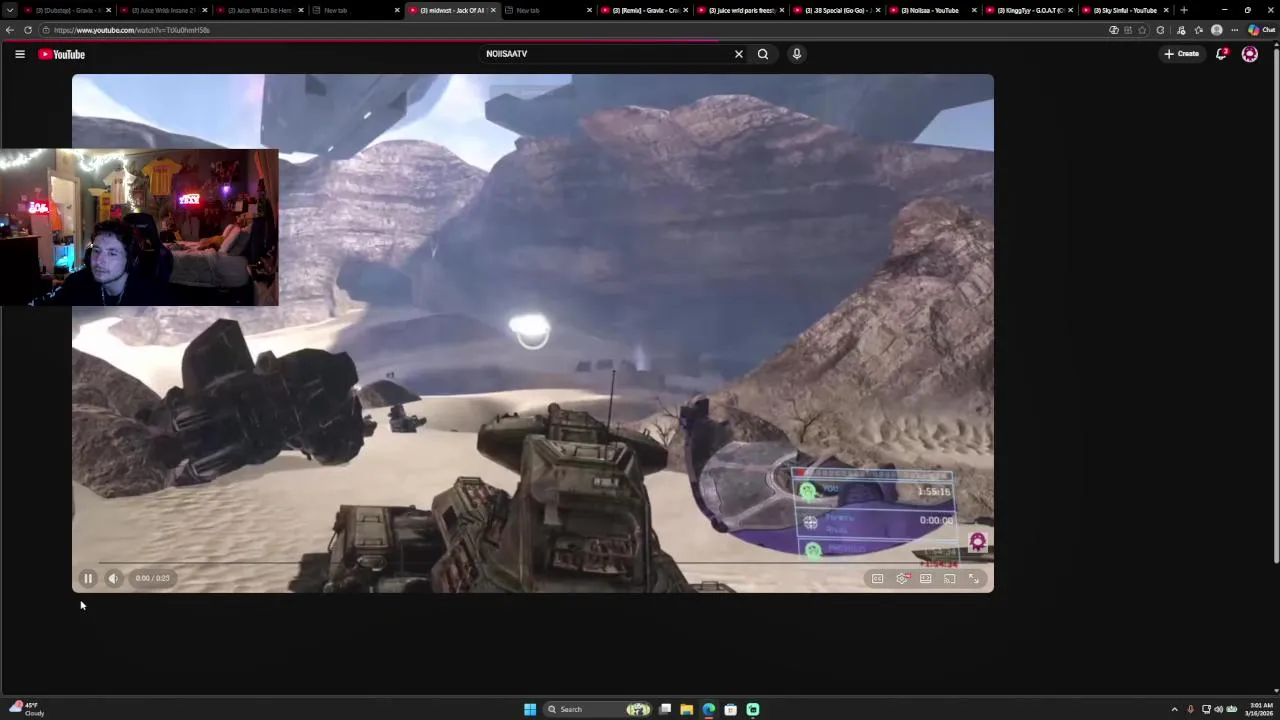The height and width of the screenshot is (720, 1280).
Task: Open the YouTube hamburger guide menu
Action: pos(20,54)
